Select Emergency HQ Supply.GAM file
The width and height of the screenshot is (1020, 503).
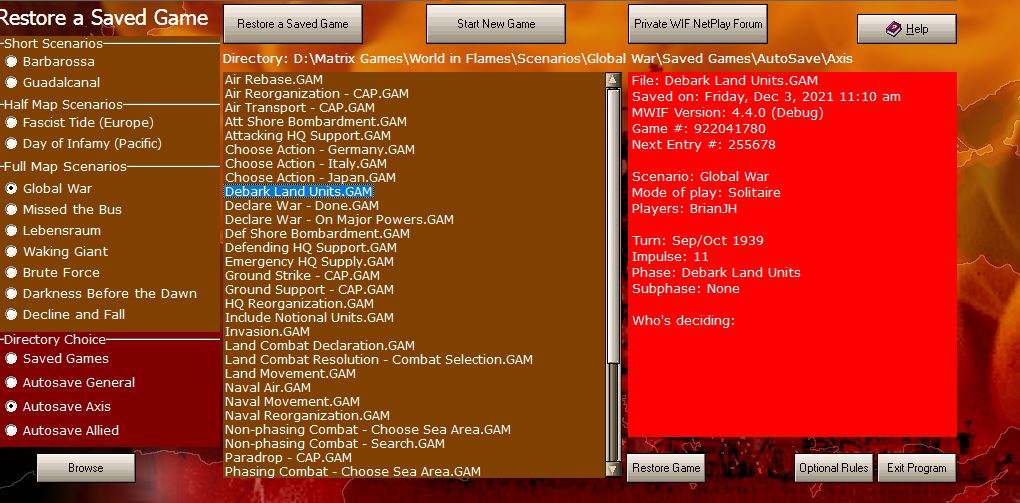coord(309,262)
